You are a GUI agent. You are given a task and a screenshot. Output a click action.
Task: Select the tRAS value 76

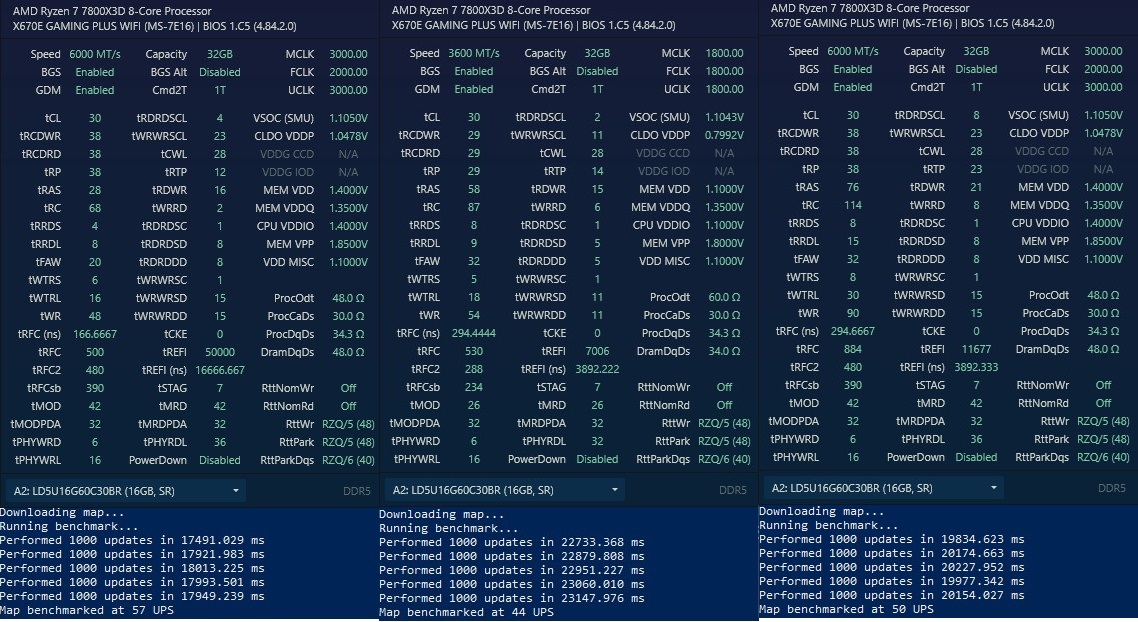(853, 187)
